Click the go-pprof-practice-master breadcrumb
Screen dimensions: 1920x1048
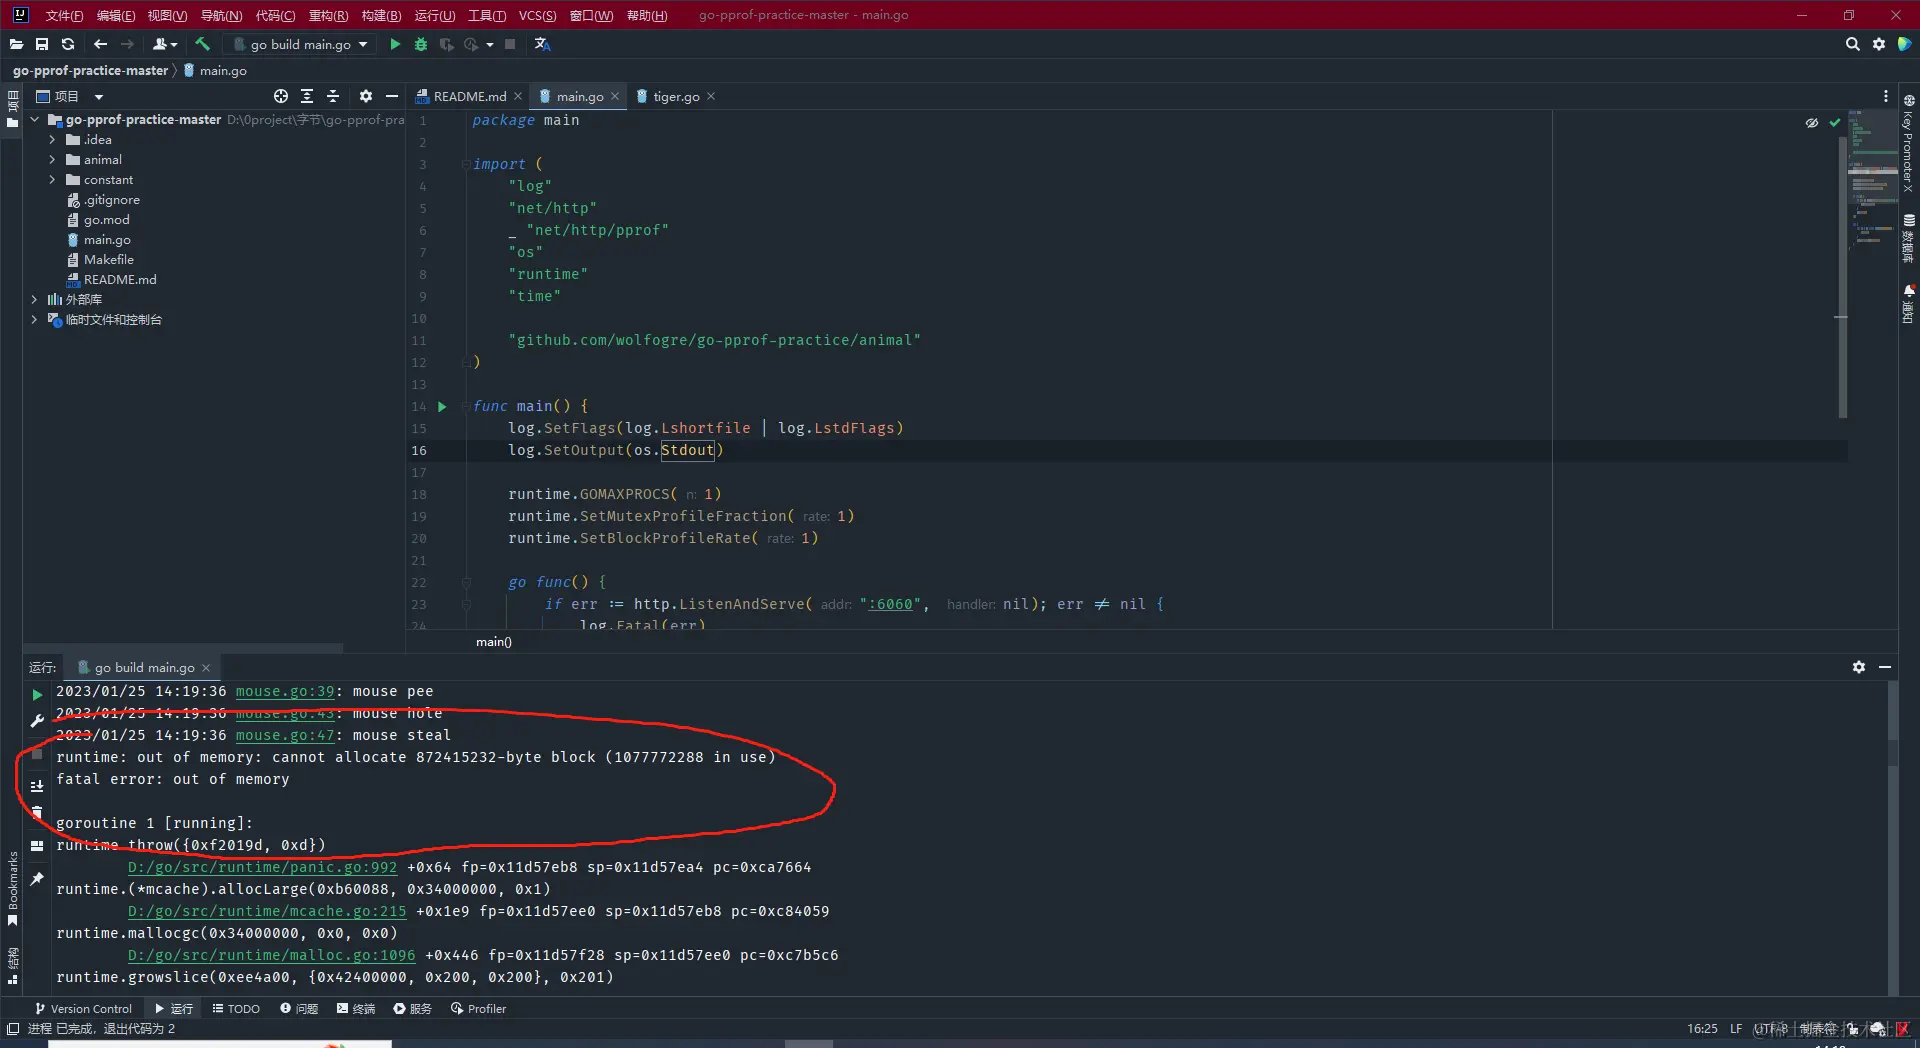click(x=90, y=70)
